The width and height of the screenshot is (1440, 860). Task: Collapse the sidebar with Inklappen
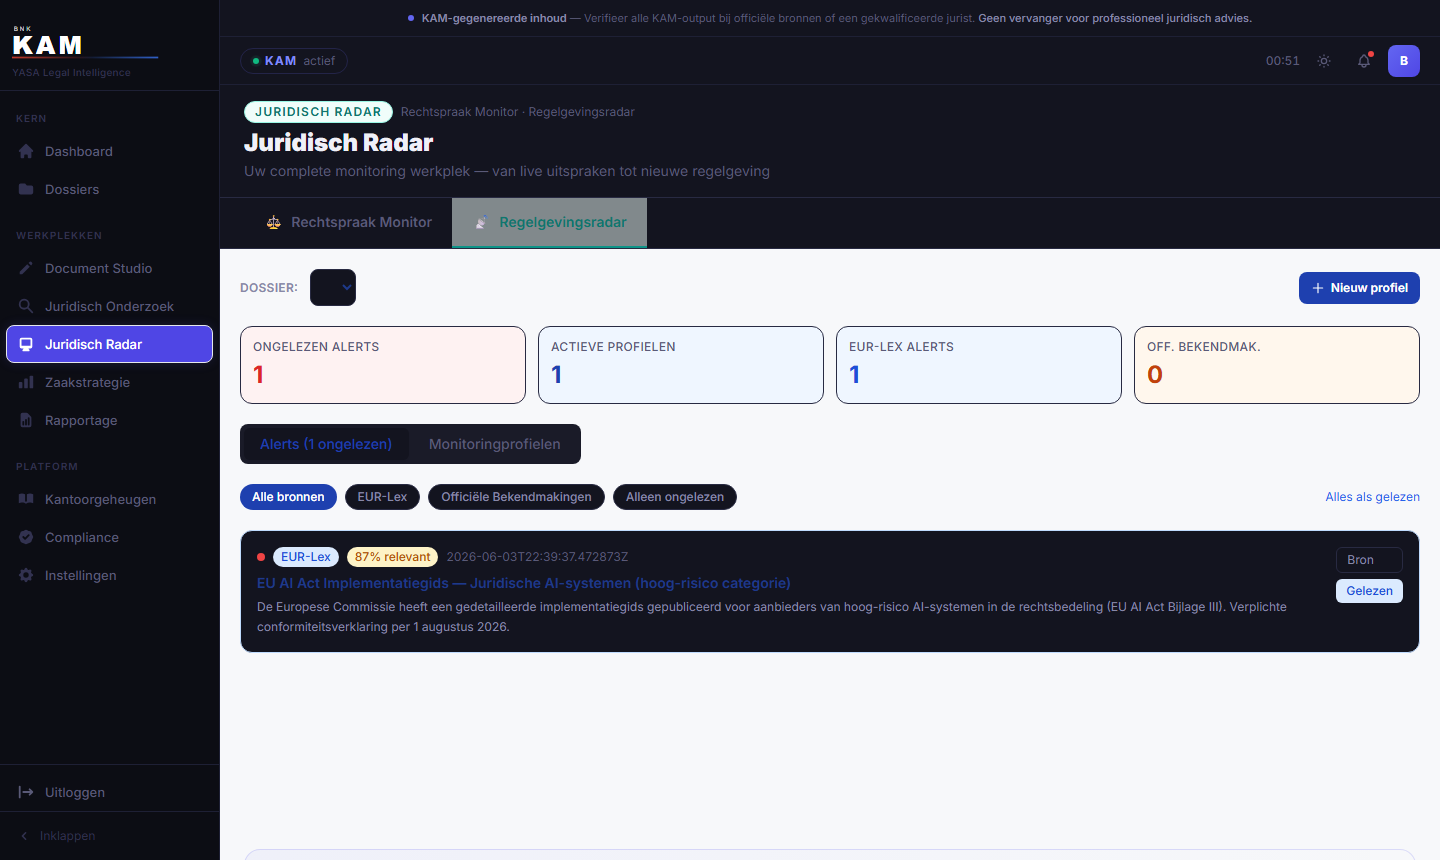pos(58,836)
